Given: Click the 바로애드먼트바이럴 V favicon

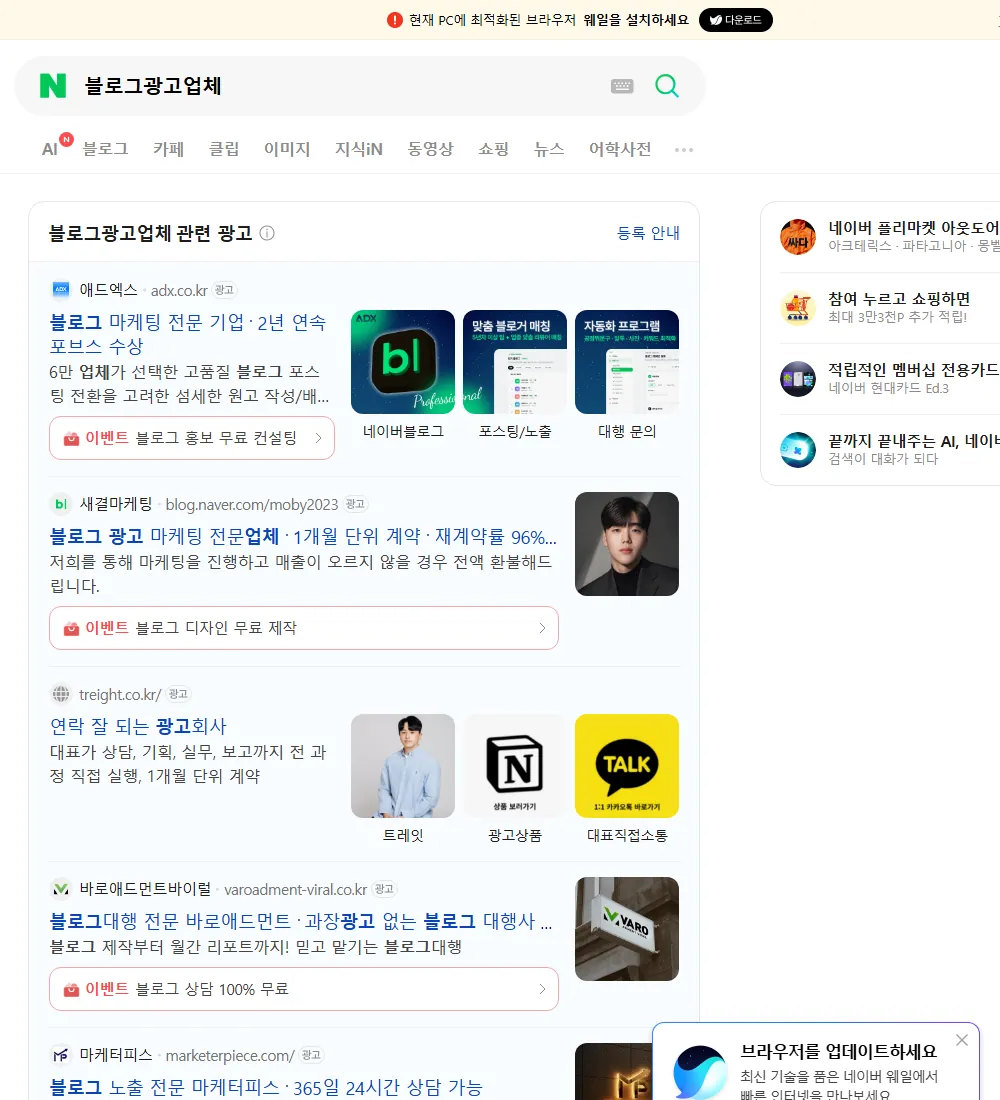Looking at the screenshot, I should point(61,889).
